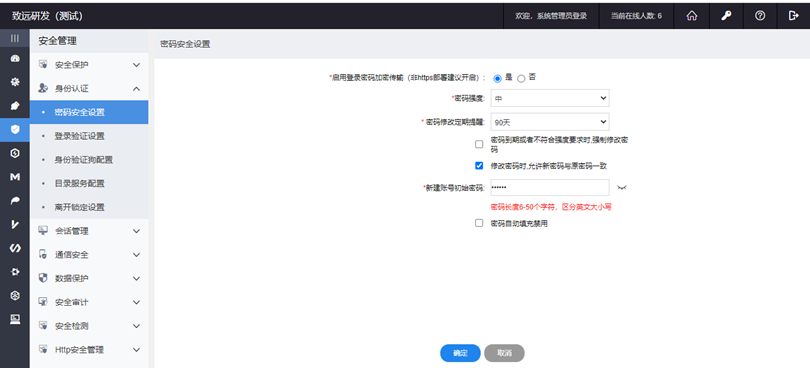810x368 pixels.
Task: Click the 欢迎,系统管理员登录 text
Action: tap(551, 16)
